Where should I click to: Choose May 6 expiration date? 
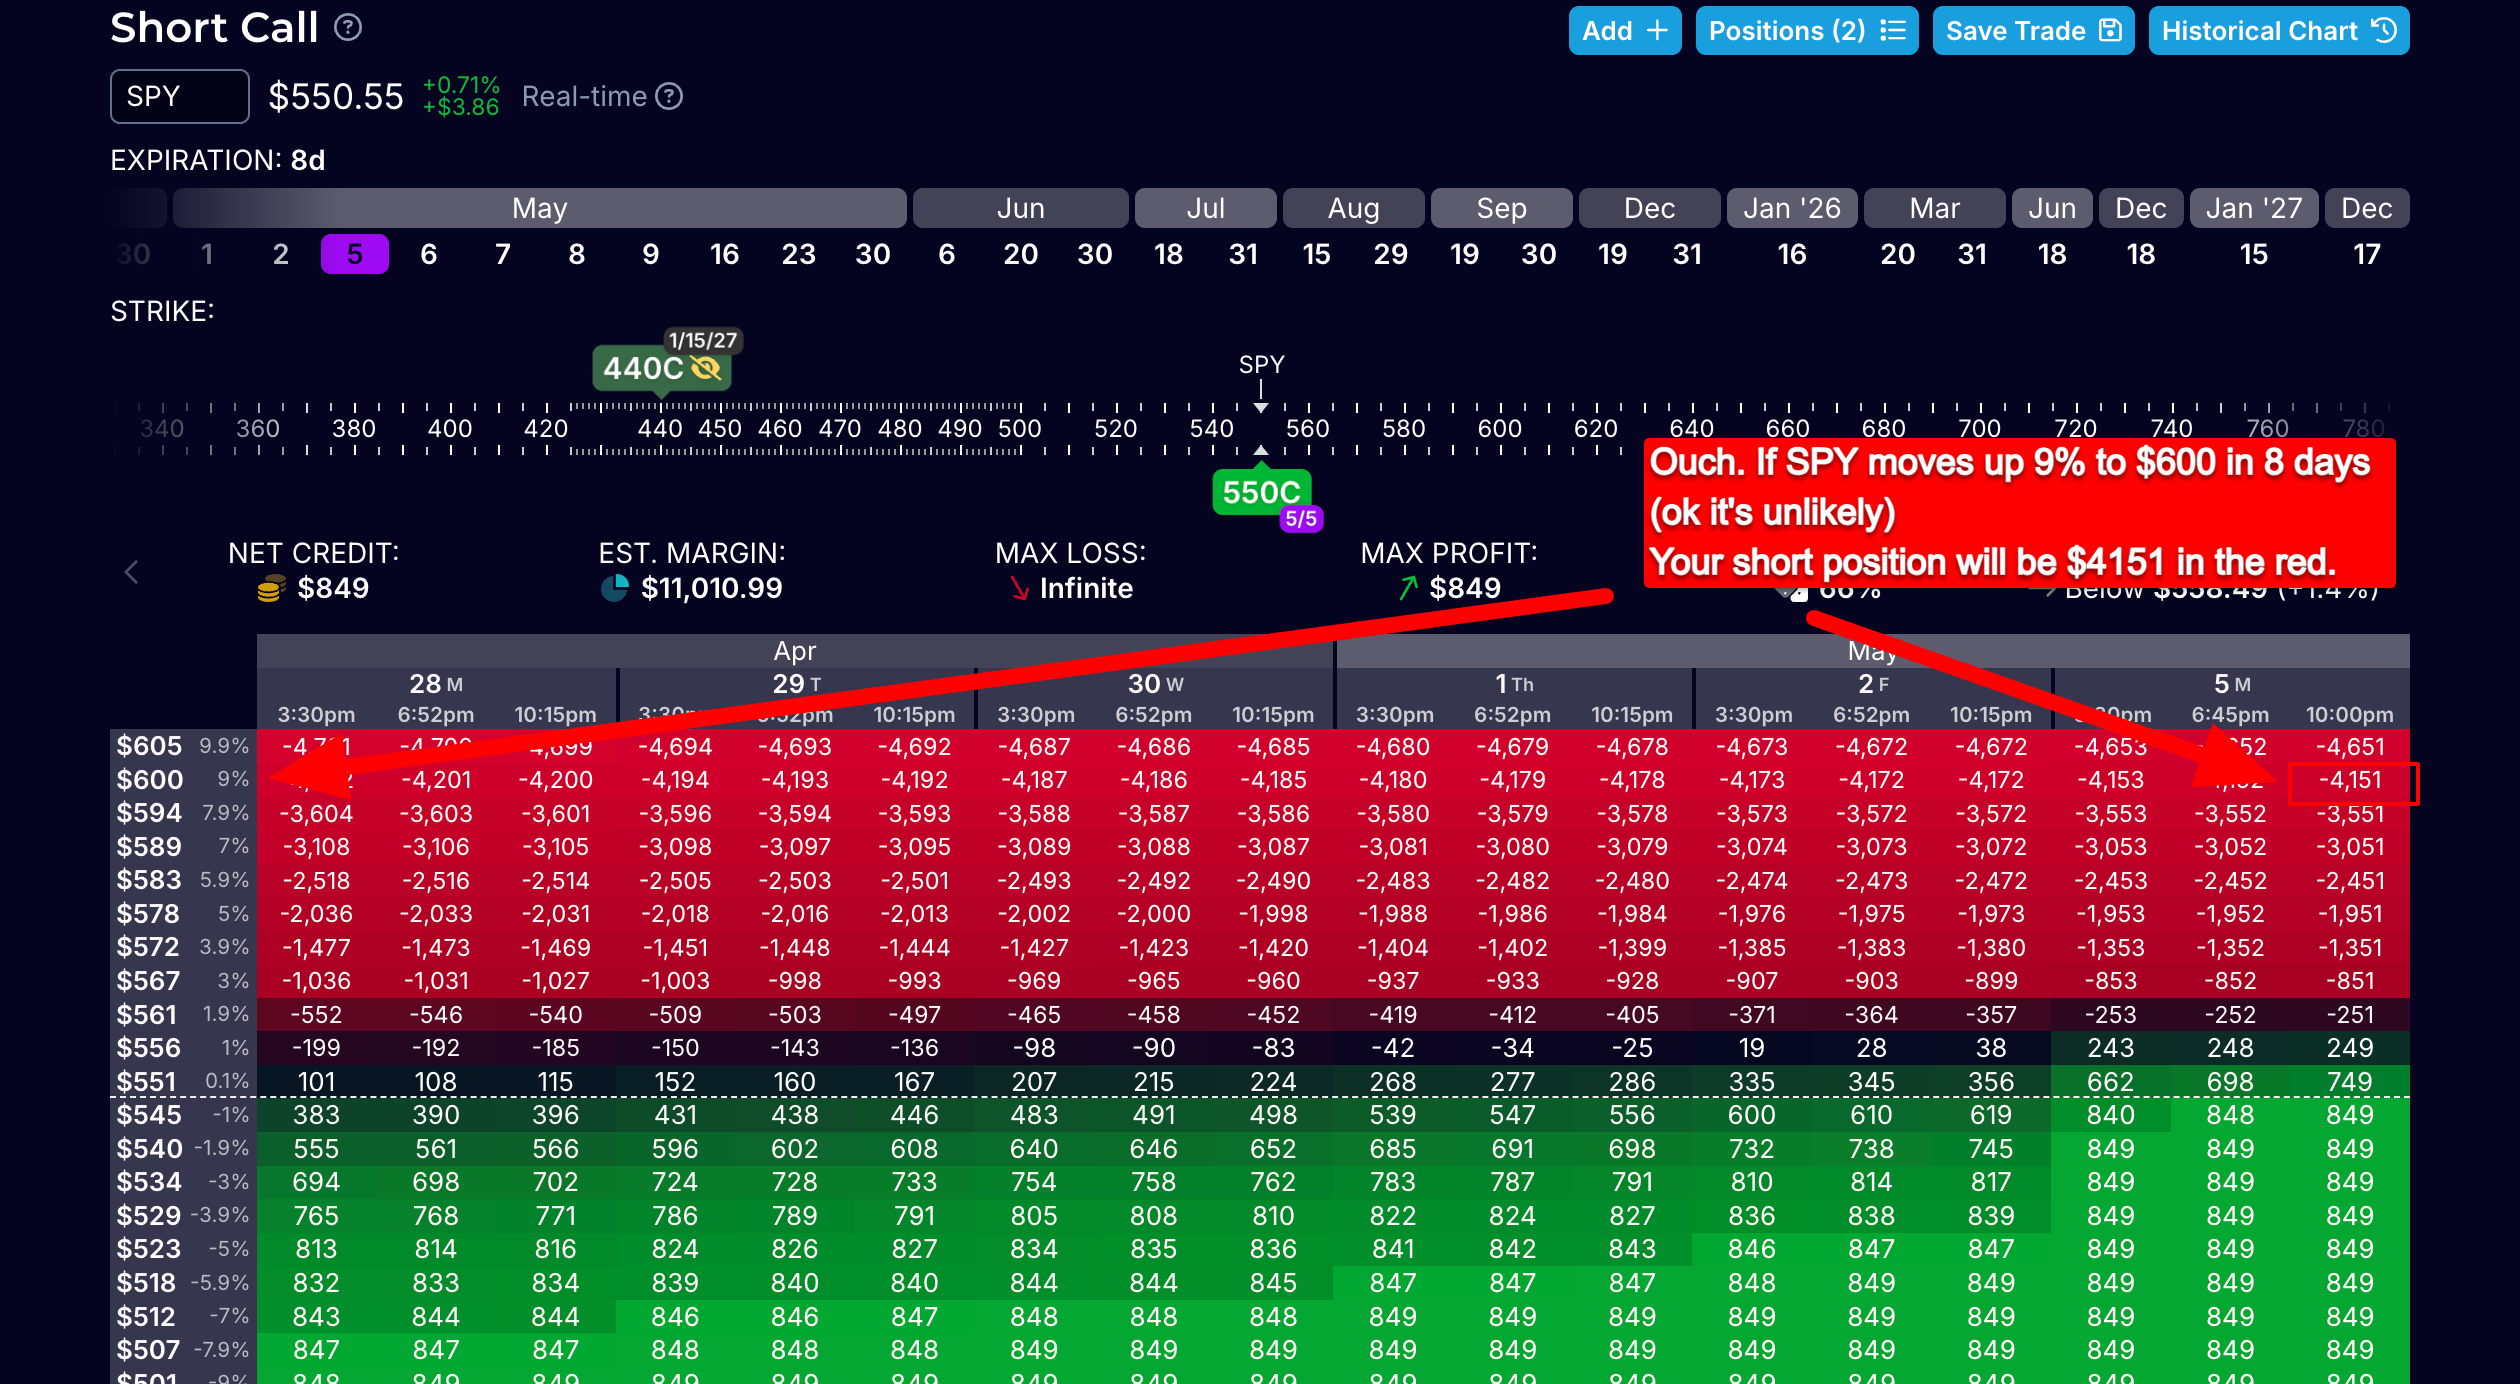(x=429, y=254)
